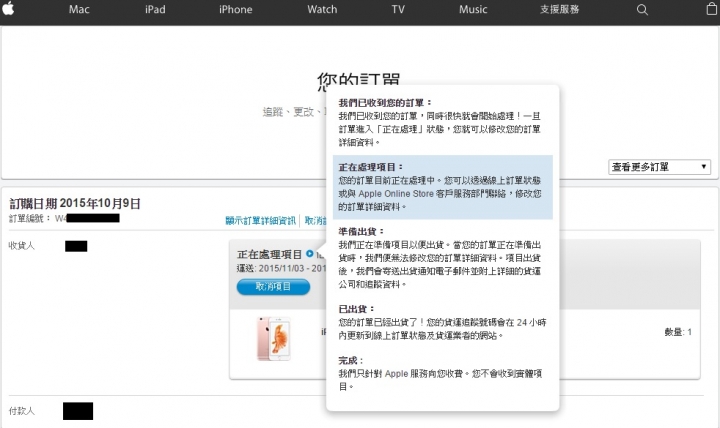The width and height of the screenshot is (720, 428).
Task: Click the 訂購日期 2015年10月9日 heading
Action: tap(75, 203)
